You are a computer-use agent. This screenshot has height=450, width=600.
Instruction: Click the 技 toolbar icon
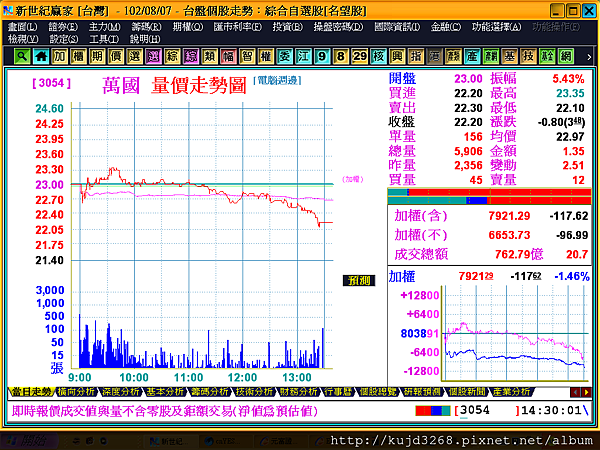click(528, 56)
